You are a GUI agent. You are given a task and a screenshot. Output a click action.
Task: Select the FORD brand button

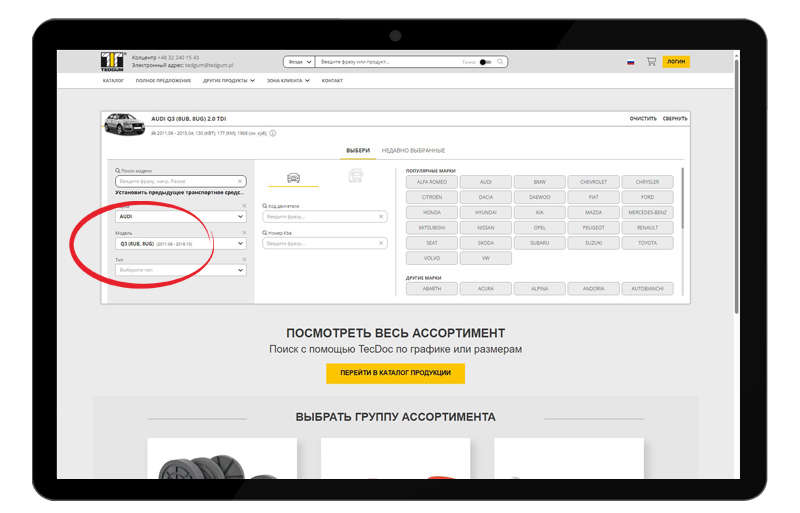tap(647, 197)
